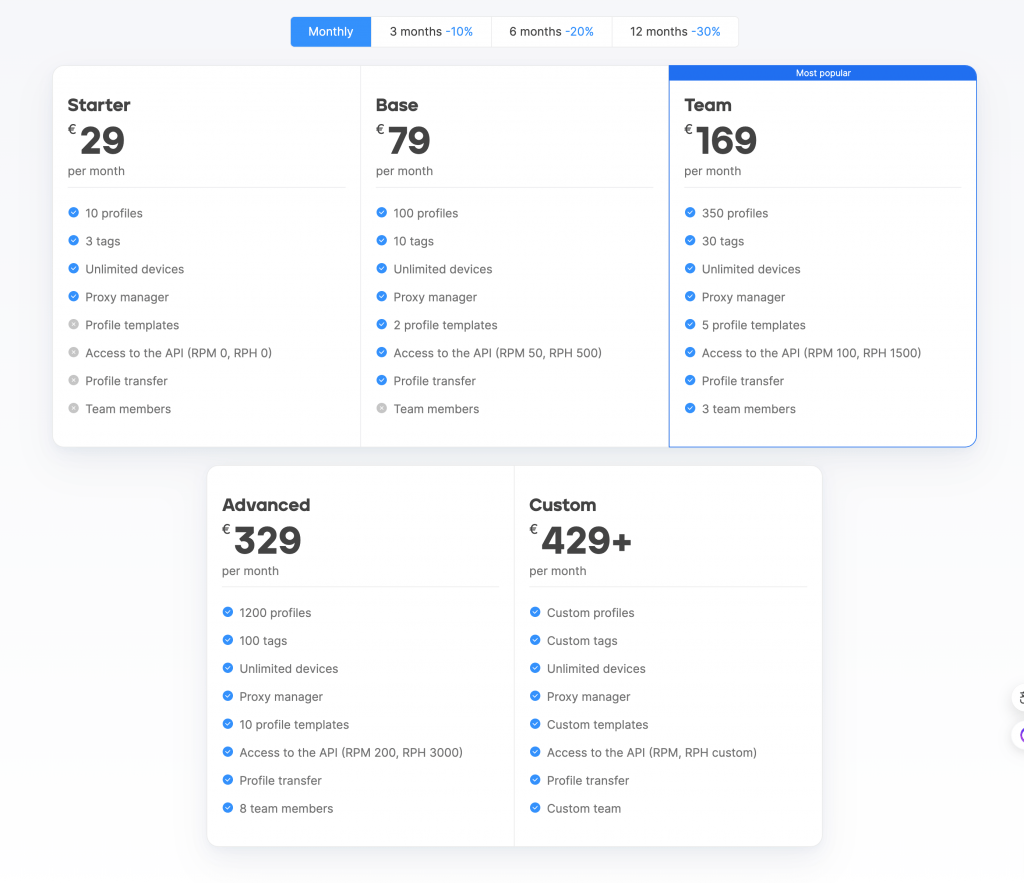
Task: Choose the 6 months -20% option
Action: pyautogui.click(x=551, y=31)
